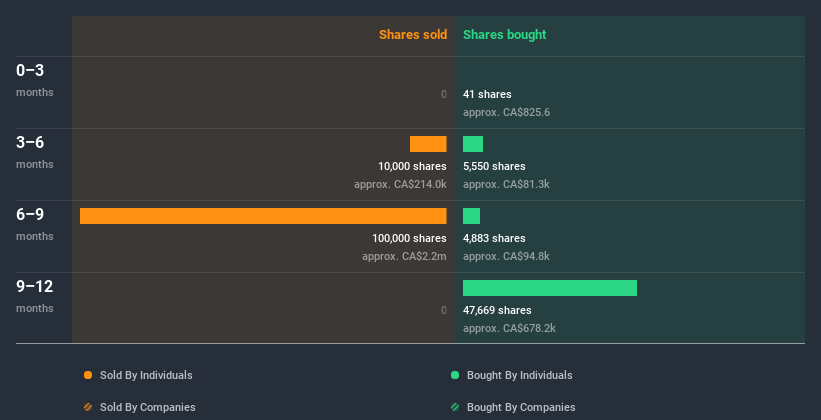Click the orange Sold By Individuals legend dot

tap(88, 375)
